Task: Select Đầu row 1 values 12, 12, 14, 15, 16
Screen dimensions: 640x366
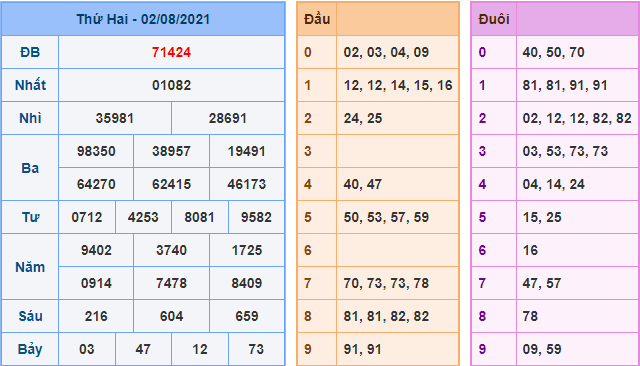Action: click(x=398, y=85)
